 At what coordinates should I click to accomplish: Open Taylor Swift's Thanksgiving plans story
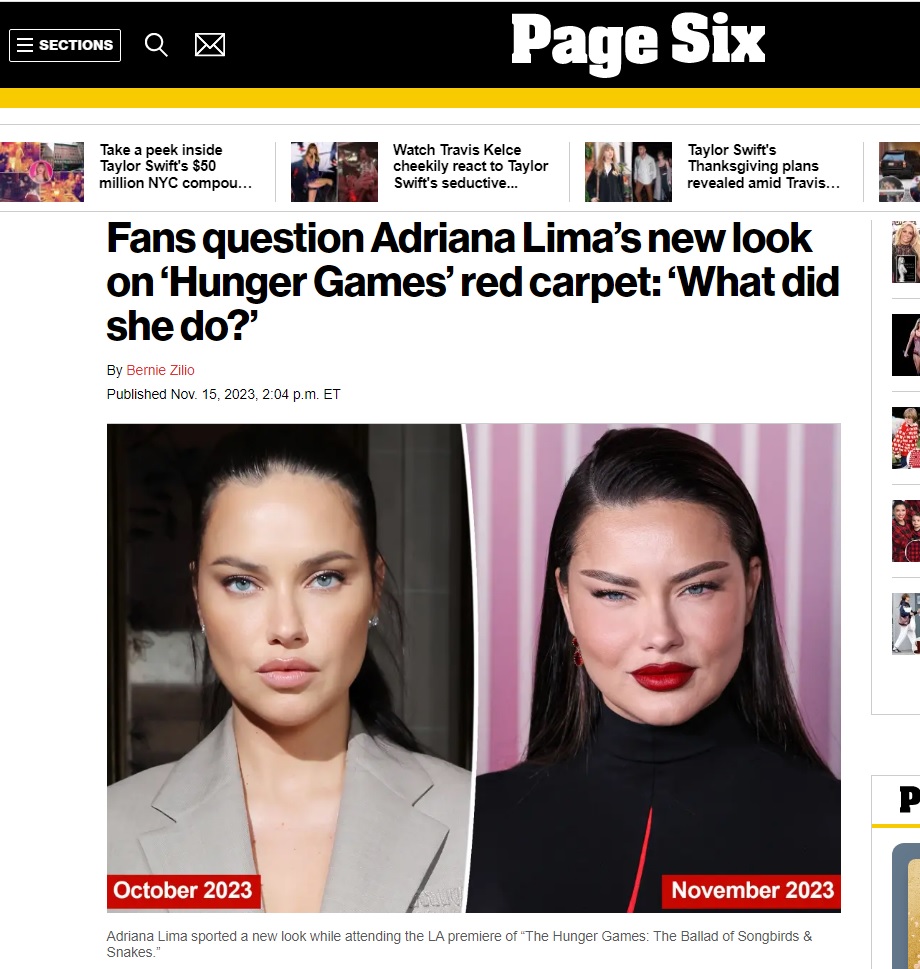[764, 166]
